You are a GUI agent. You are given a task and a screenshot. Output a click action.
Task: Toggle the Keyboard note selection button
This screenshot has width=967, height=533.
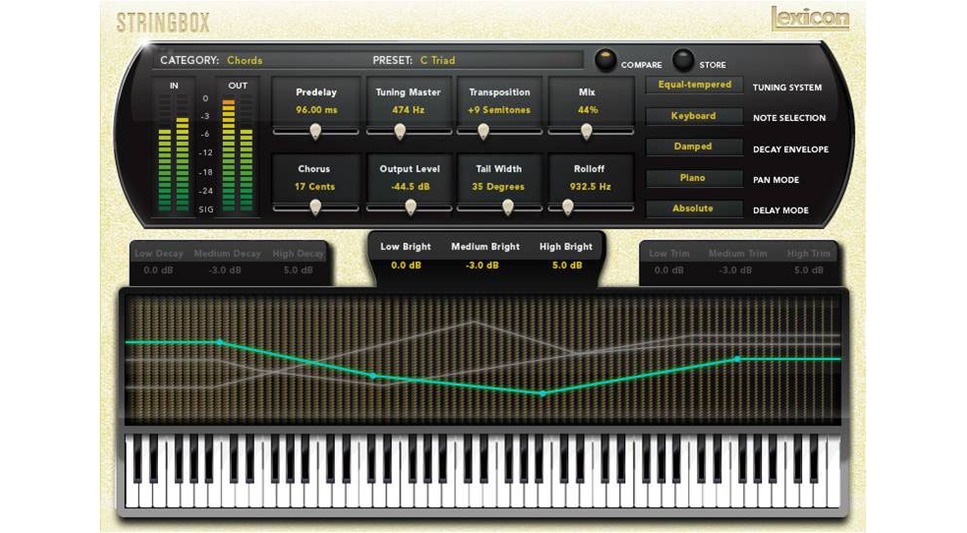point(694,116)
